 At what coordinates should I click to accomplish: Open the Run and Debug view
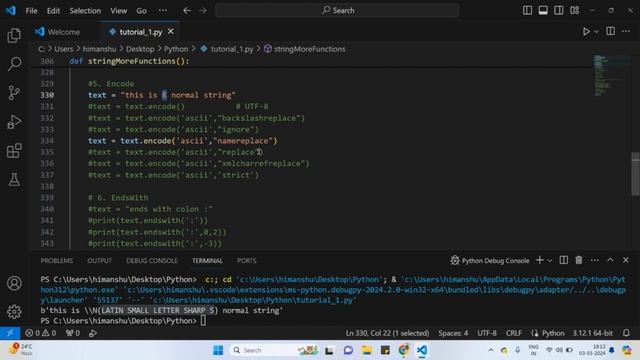tap(14, 122)
